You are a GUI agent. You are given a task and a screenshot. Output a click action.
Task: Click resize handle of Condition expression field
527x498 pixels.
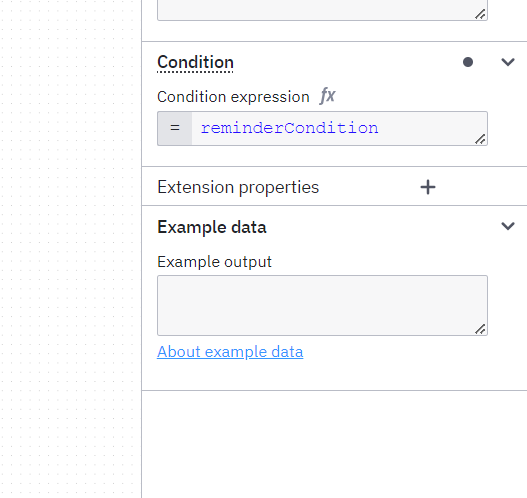pos(480,139)
